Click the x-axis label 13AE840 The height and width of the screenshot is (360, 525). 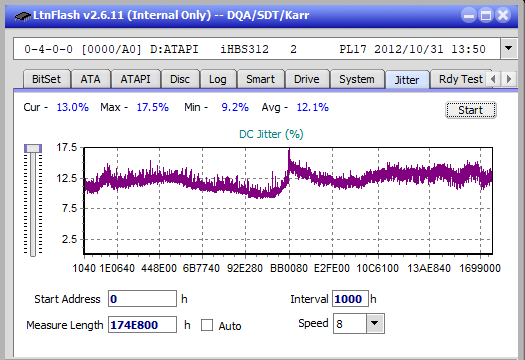click(x=429, y=268)
